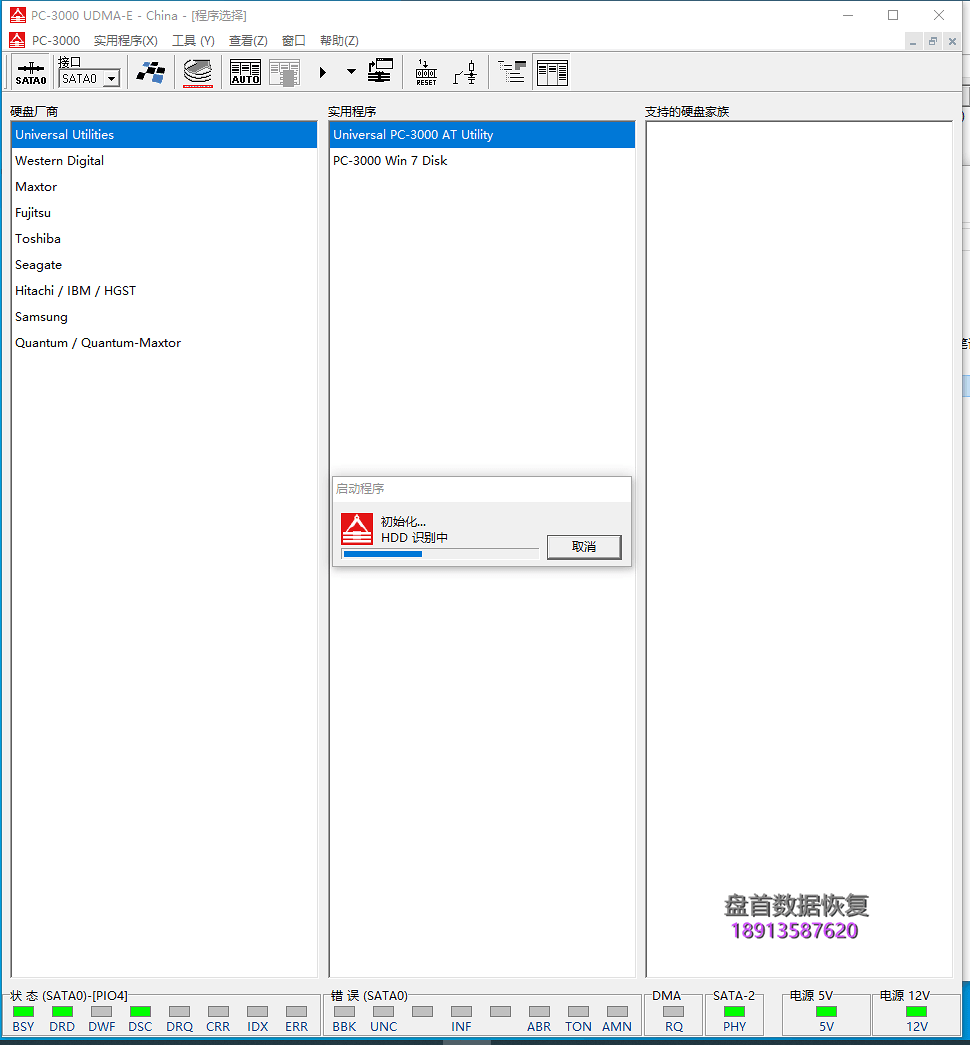Click the SATA-2 PHY indicator
Screen dimensions: 970x1045
[x=734, y=1012]
